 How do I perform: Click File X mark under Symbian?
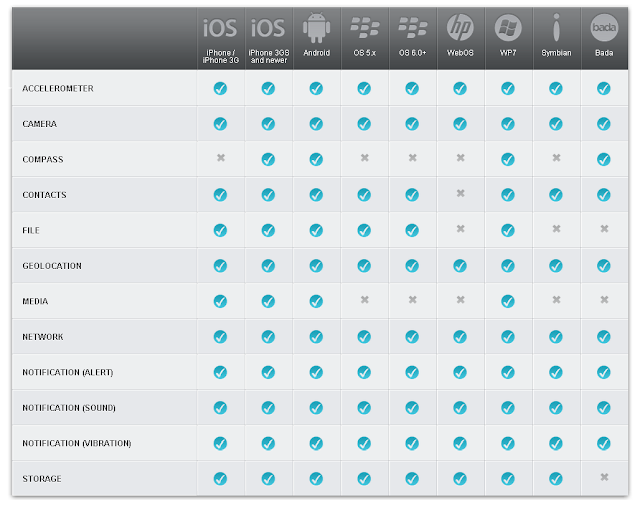(x=556, y=229)
